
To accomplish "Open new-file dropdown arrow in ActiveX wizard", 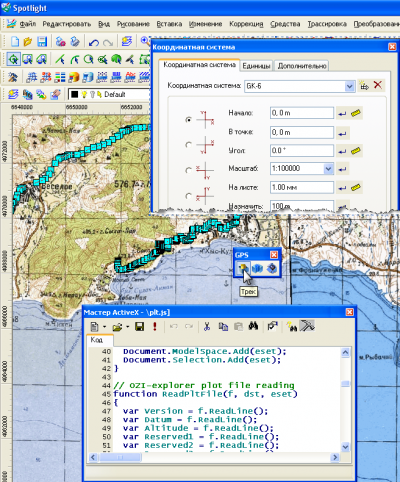I will coord(104,327).
